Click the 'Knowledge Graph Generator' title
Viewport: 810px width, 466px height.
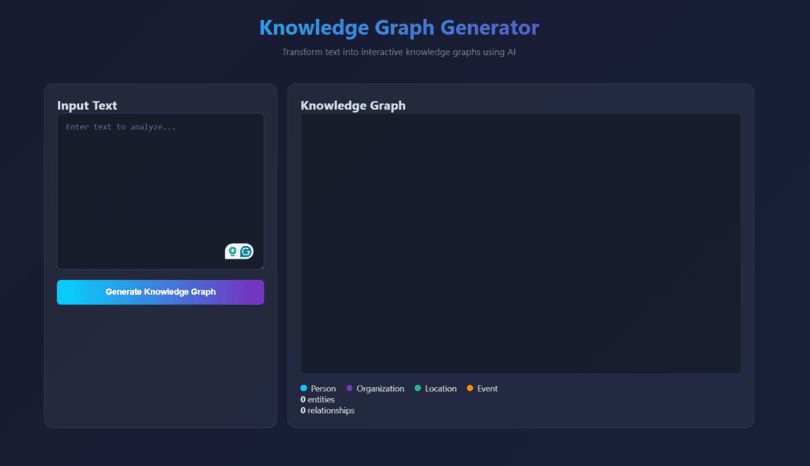pyautogui.click(x=399, y=27)
